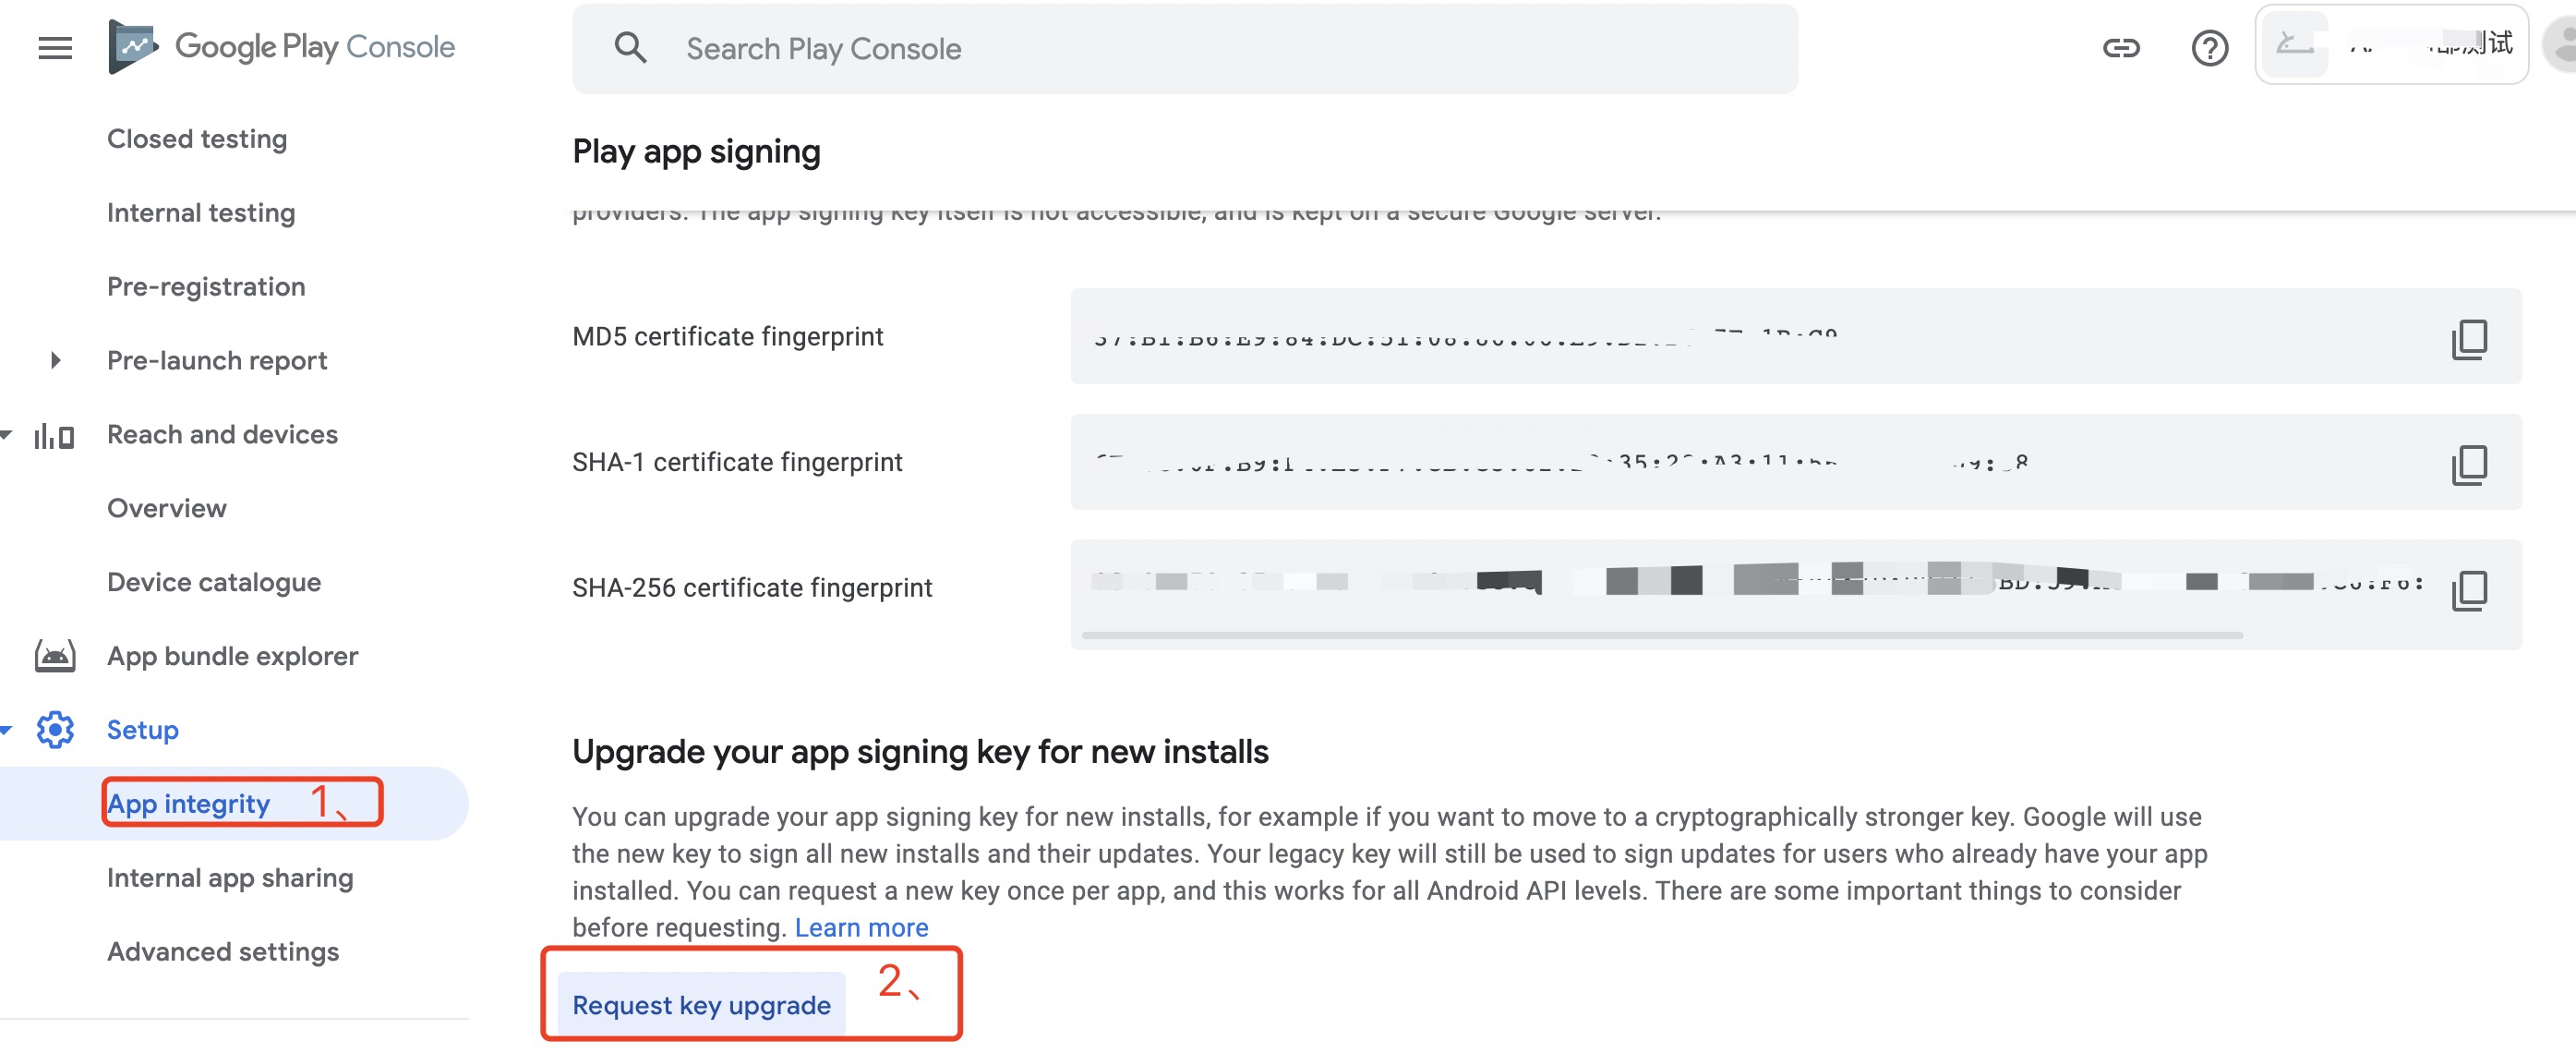Click the search magnifier icon

[x=630, y=48]
